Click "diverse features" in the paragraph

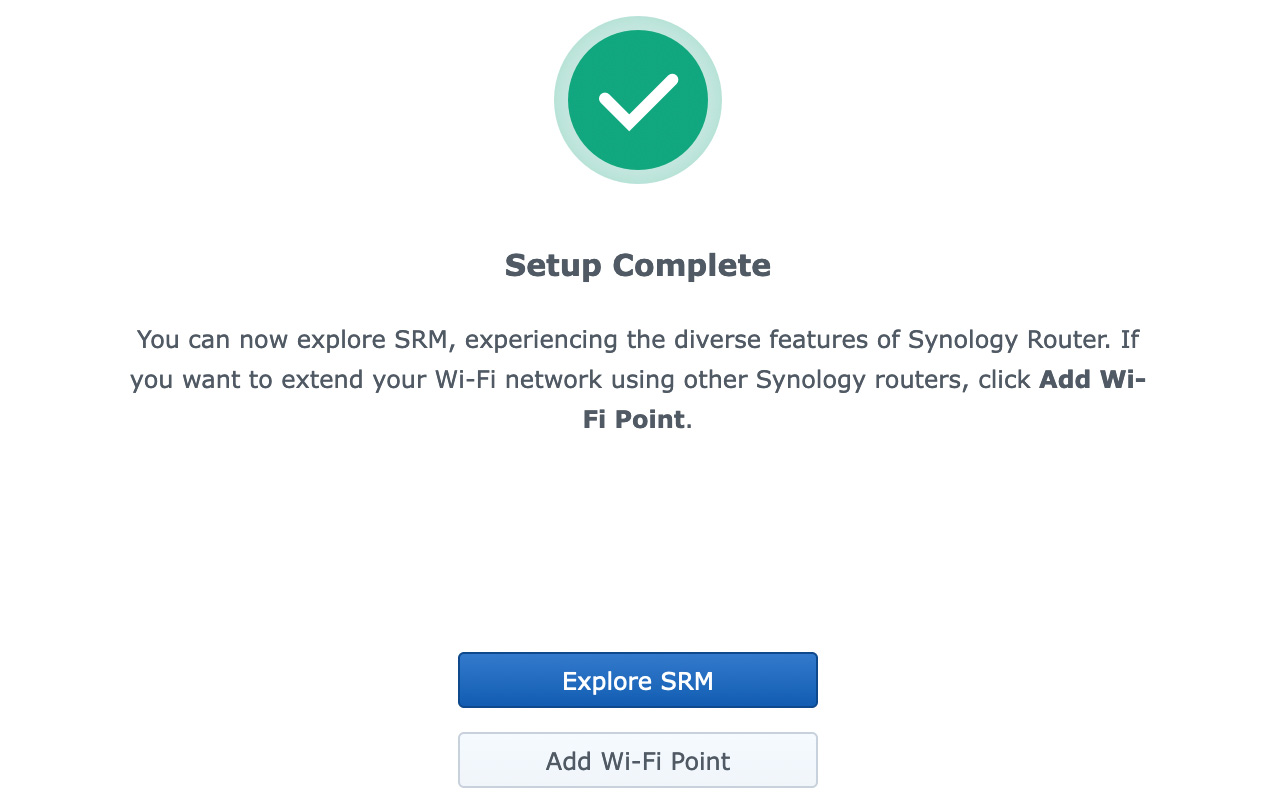[x=767, y=340]
